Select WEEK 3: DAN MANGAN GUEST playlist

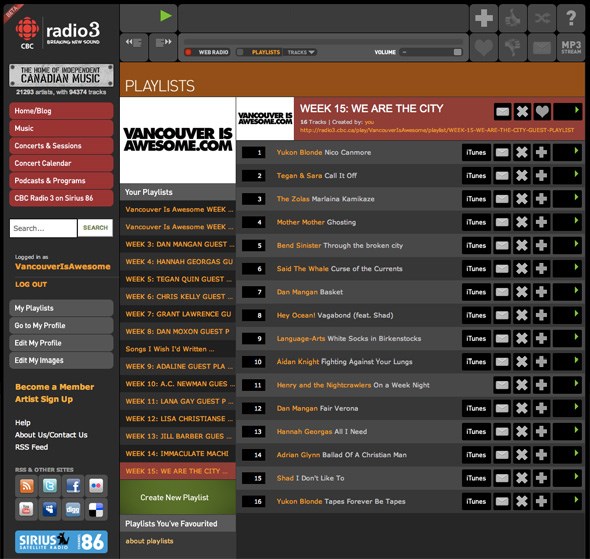(x=178, y=245)
